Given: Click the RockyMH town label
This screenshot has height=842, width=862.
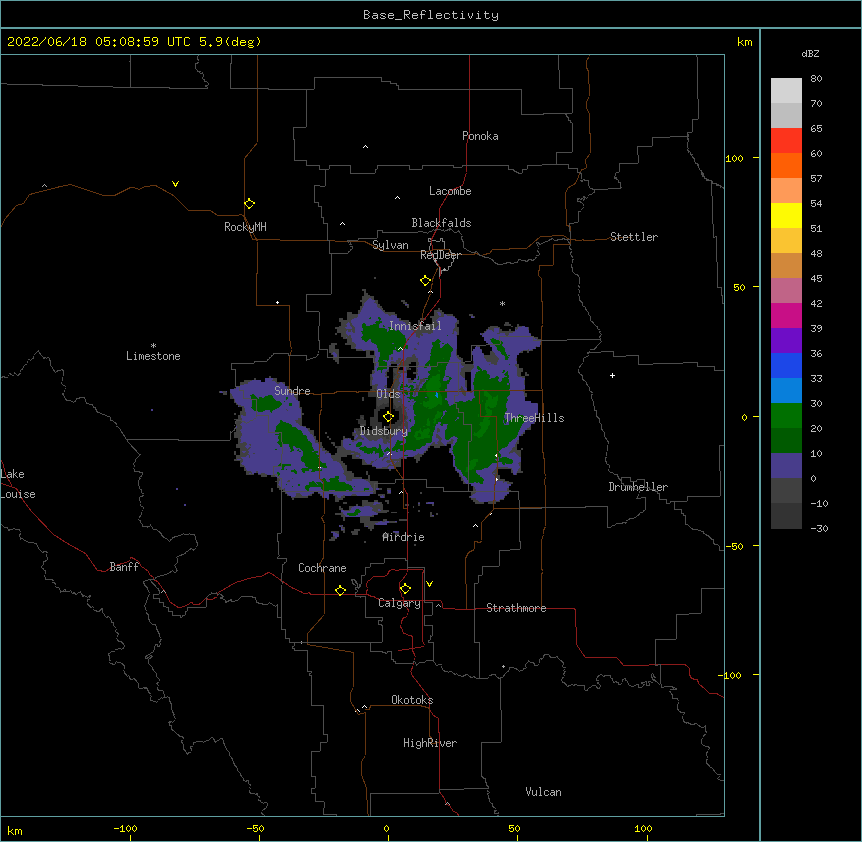Looking at the screenshot, I should (245, 227).
